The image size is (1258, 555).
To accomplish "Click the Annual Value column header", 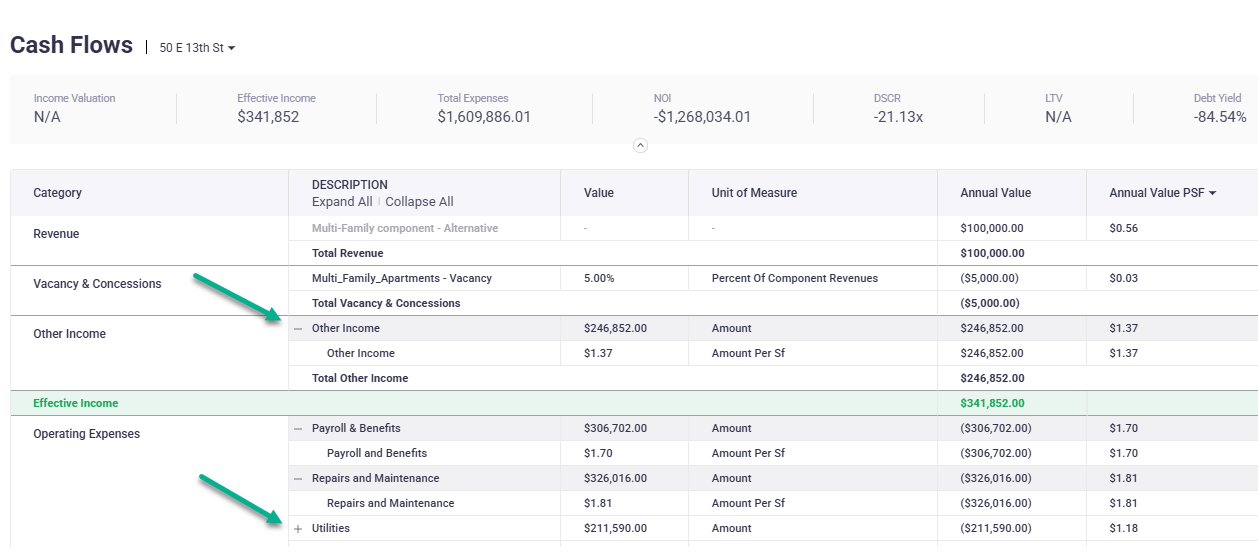I will click(x=995, y=193).
